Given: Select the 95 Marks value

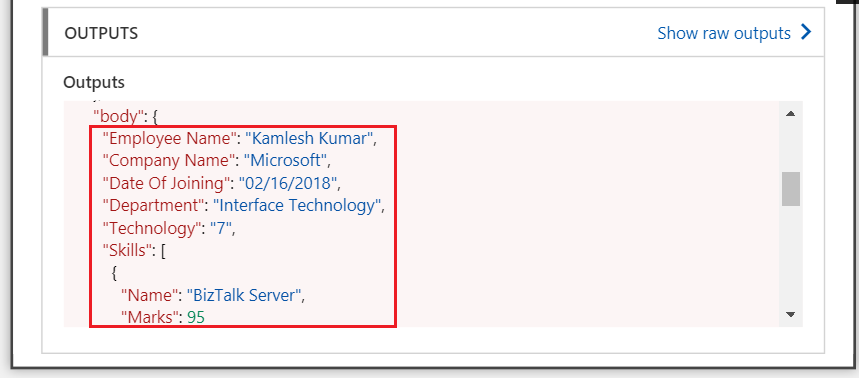Looking at the screenshot, I should pyautogui.click(x=196, y=317).
